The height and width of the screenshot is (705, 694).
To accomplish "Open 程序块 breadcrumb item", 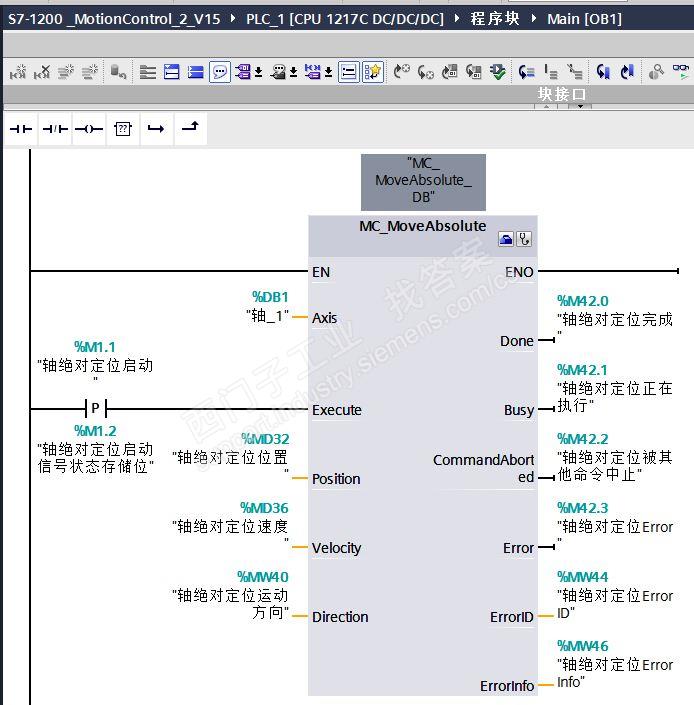I will (x=495, y=19).
